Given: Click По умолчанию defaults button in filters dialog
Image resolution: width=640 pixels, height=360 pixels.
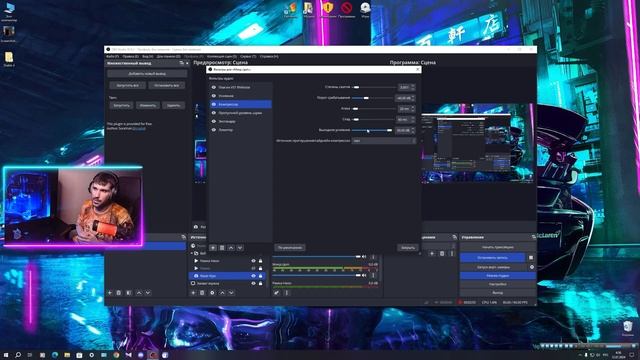Looking at the screenshot, I should 290,248.
